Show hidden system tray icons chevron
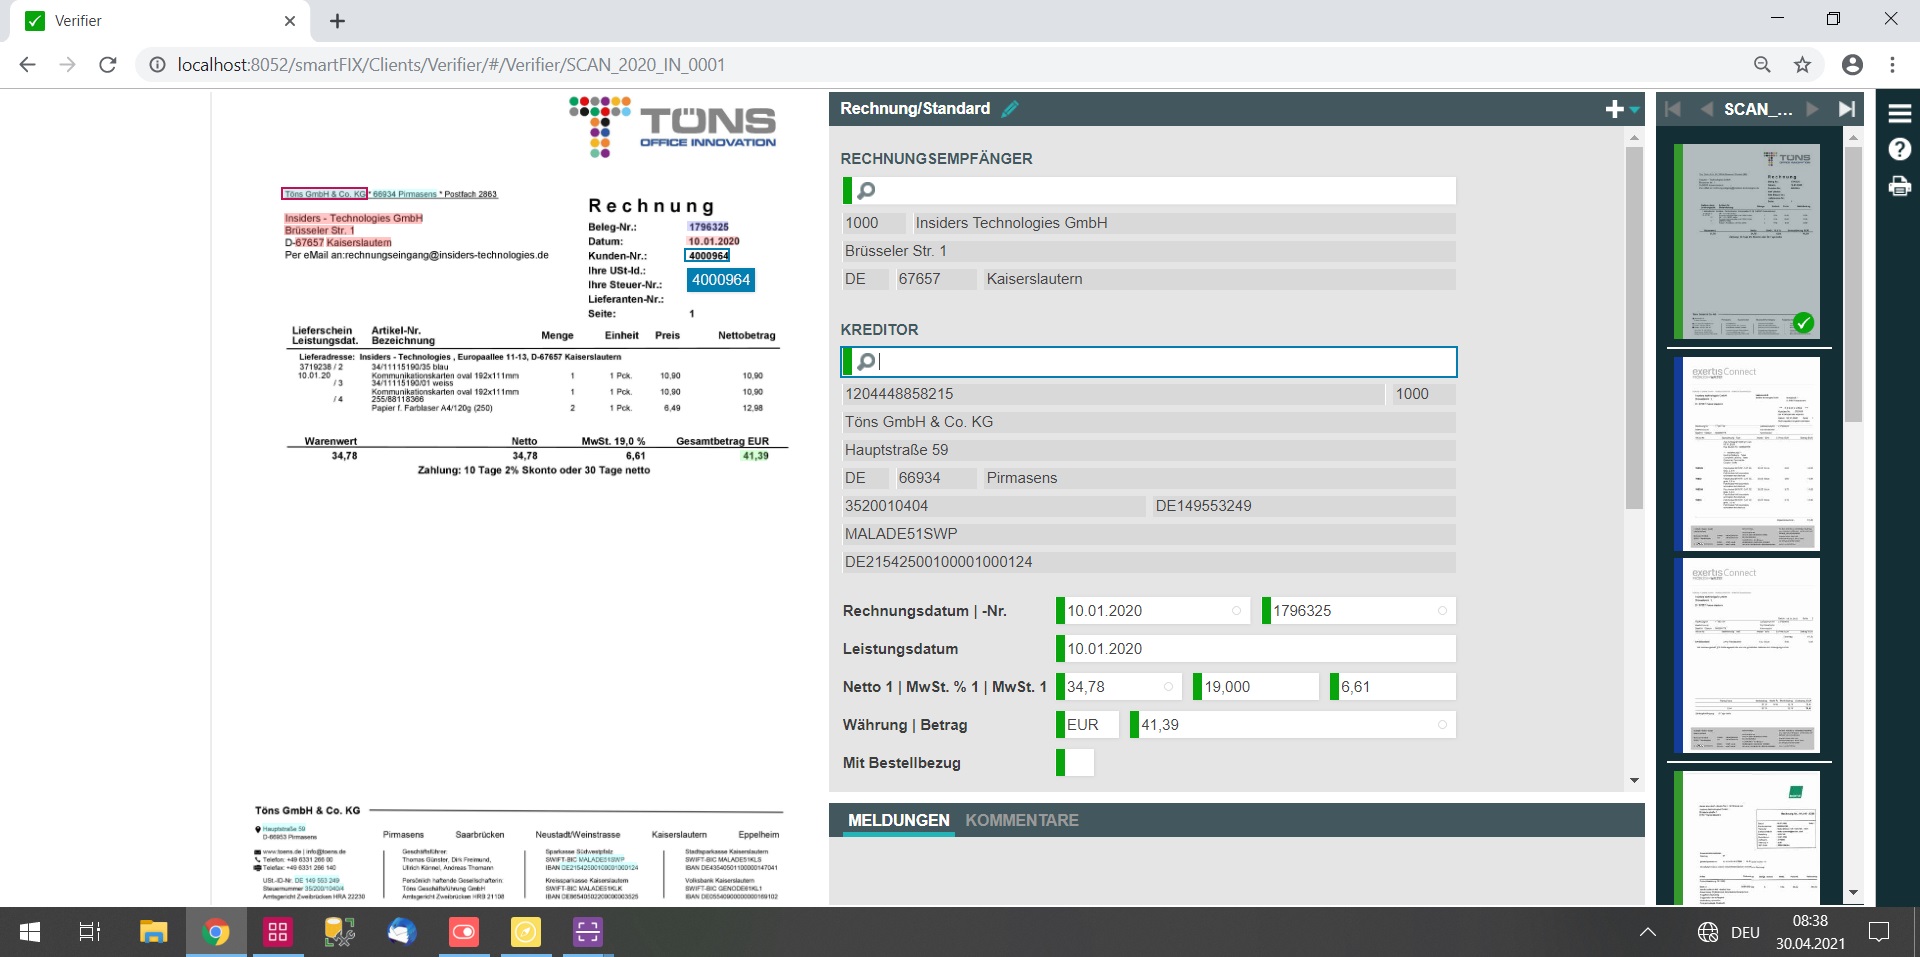1920x957 pixels. pos(1647,932)
